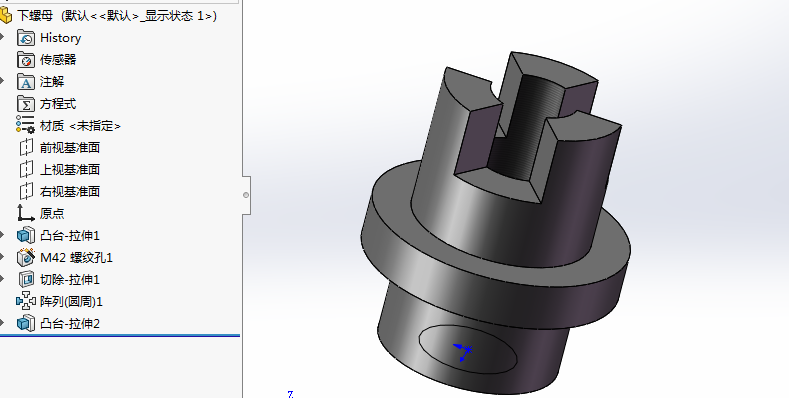Click the 凸台-拉伸1 extrude feature icon
The height and width of the screenshot is (398, 789).
(x=26, y=235)
